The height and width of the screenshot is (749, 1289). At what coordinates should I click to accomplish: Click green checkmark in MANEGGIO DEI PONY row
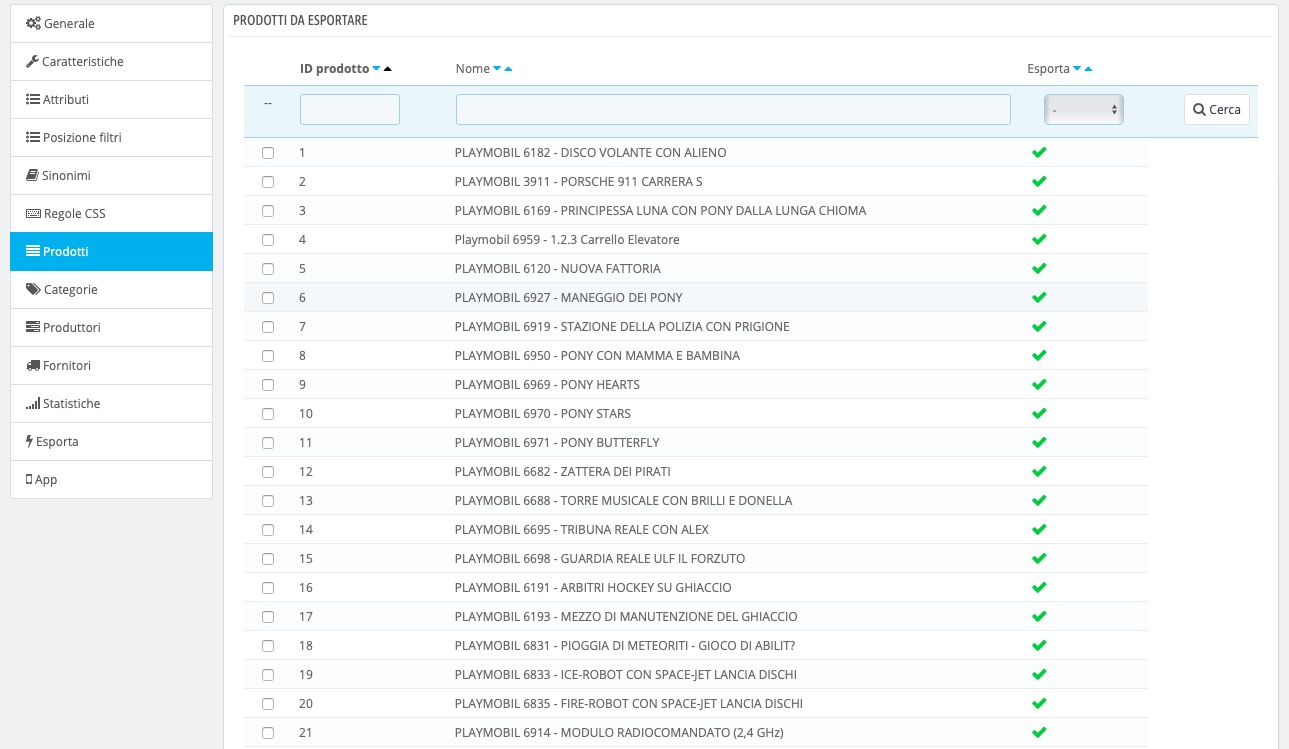pos(1039,298)
